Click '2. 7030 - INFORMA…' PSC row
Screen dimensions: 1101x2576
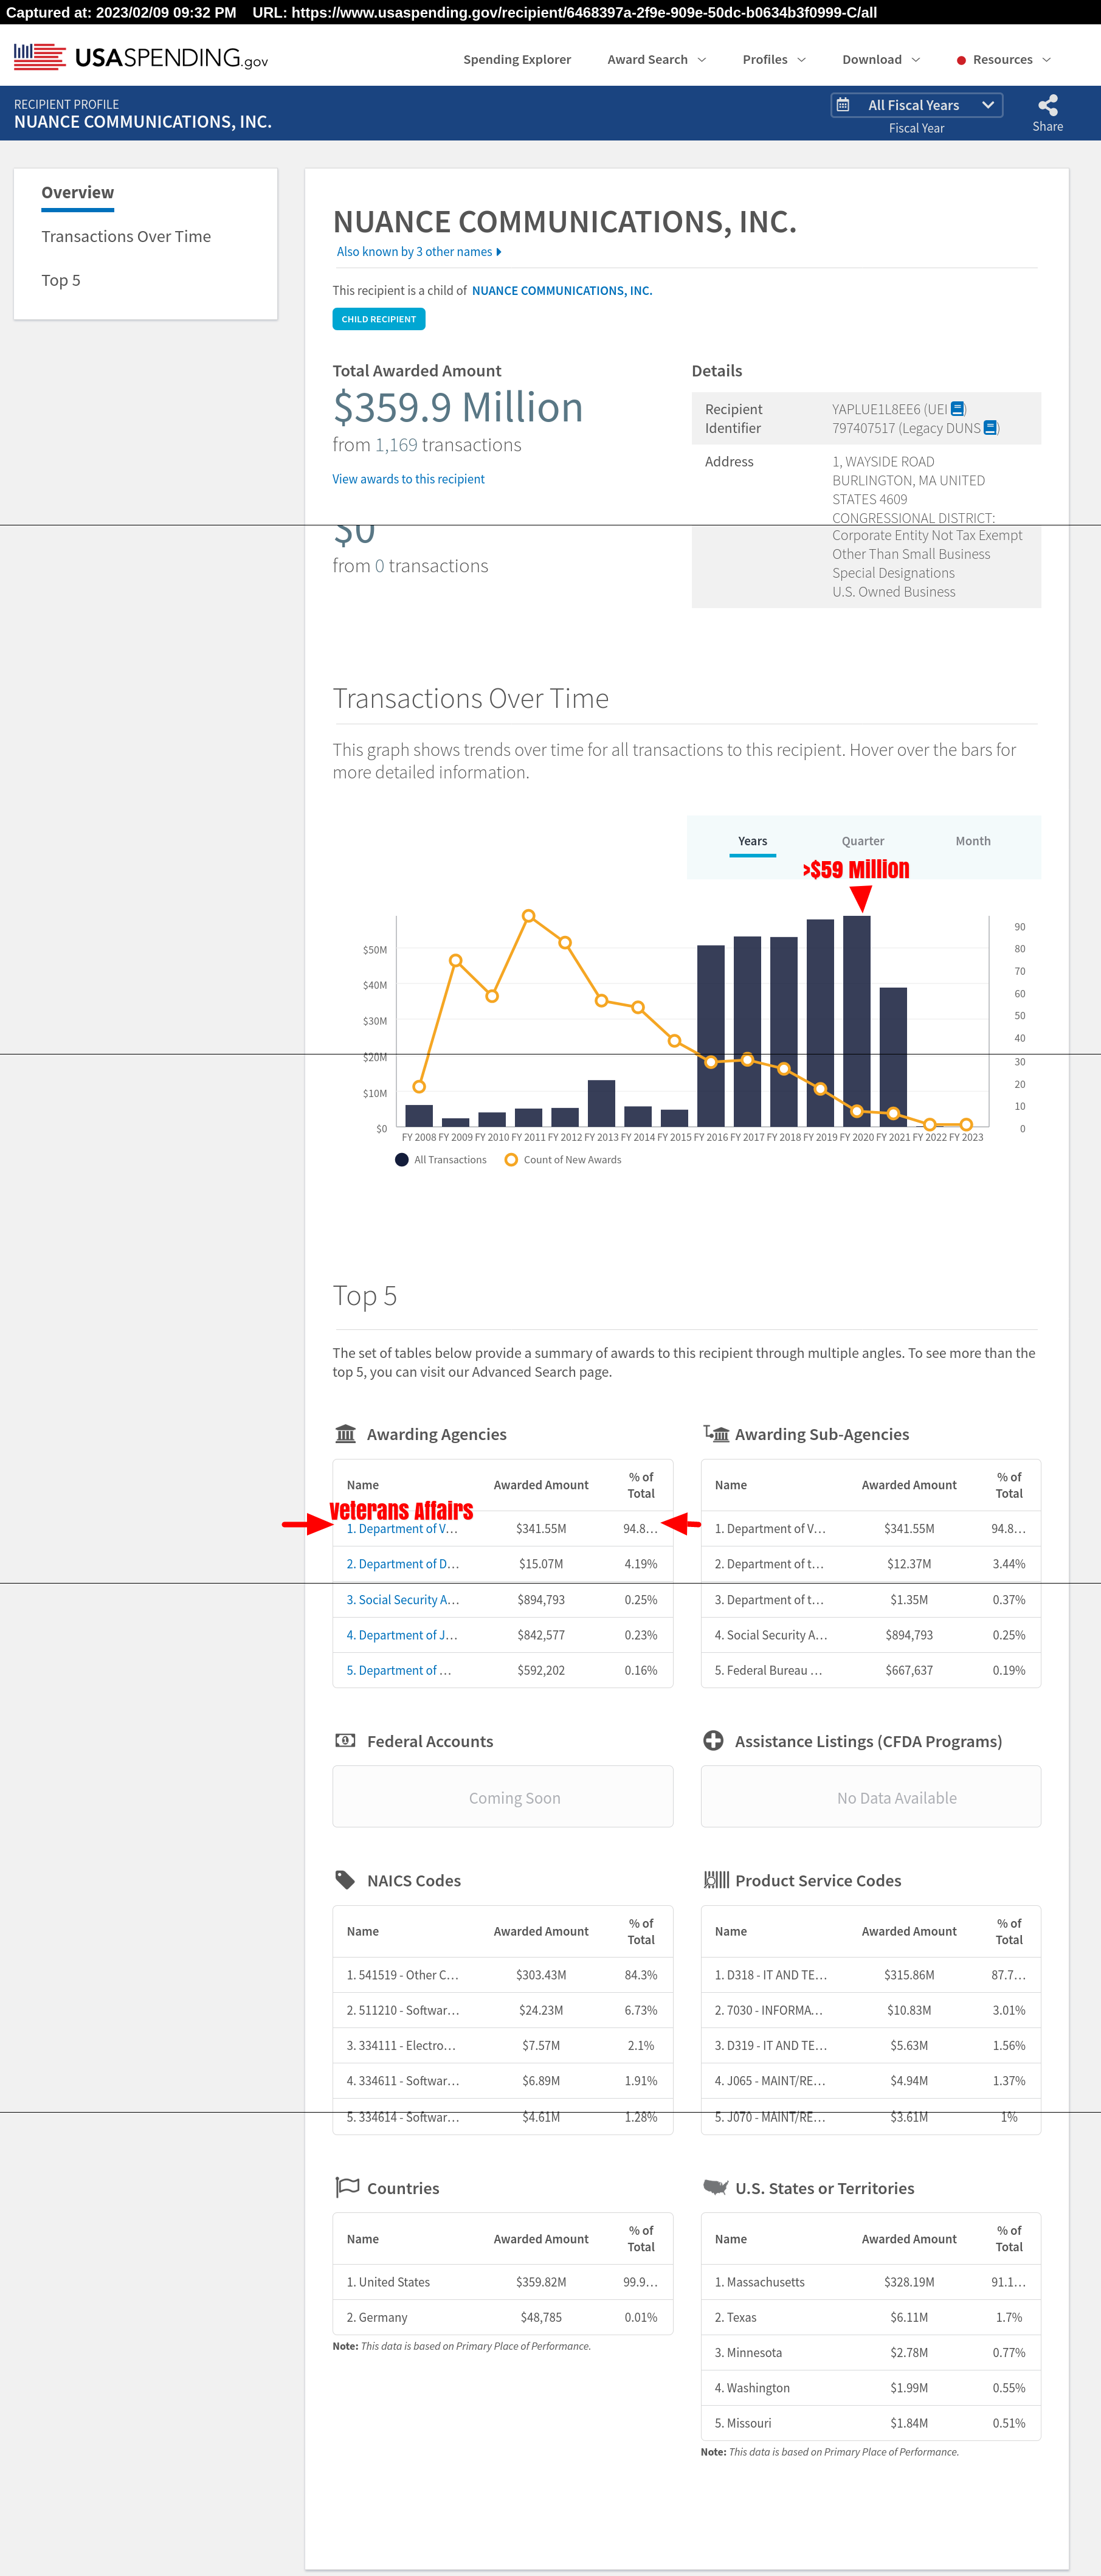coord(870,2010)
